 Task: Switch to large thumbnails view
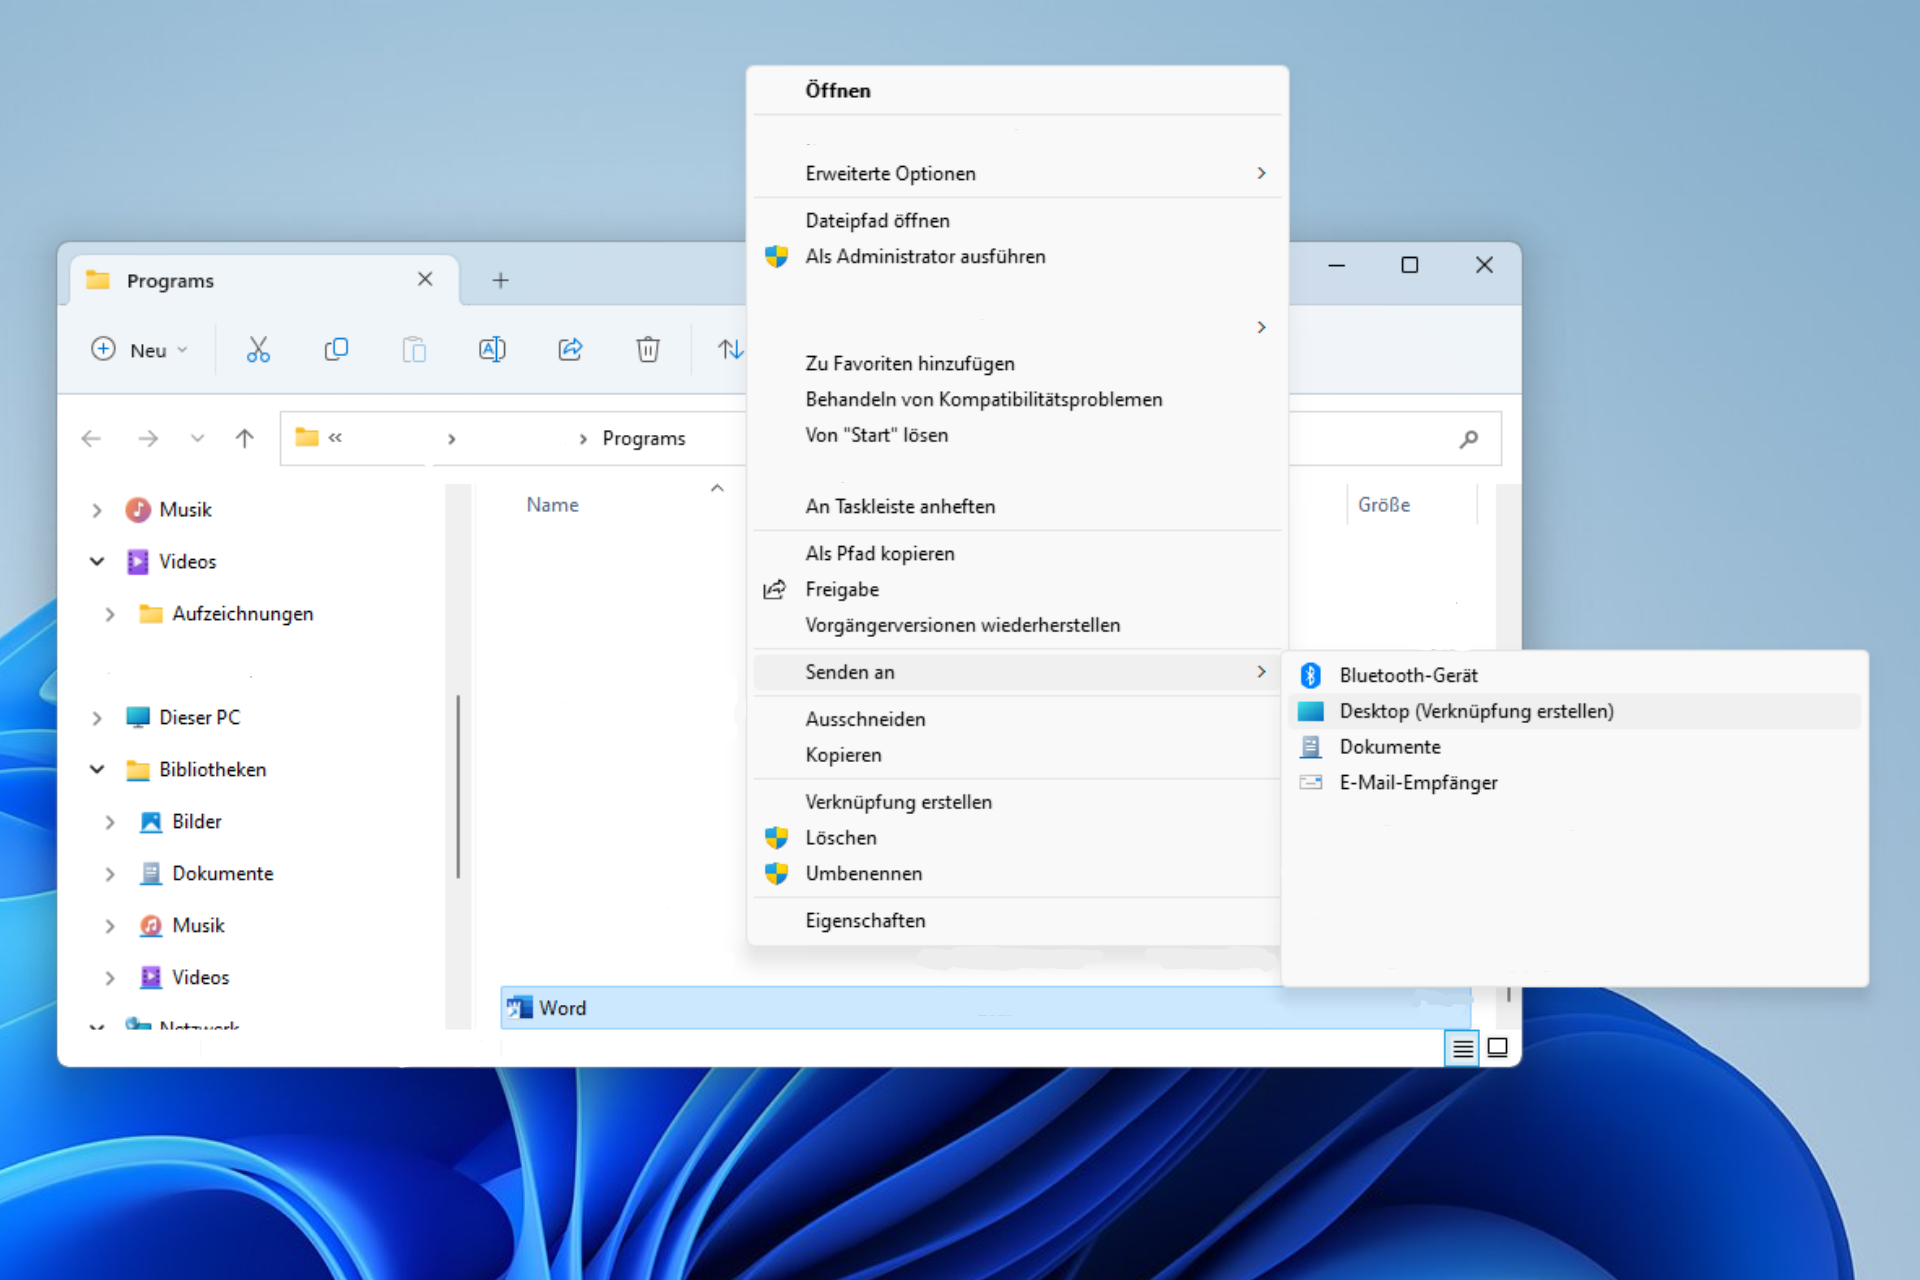click(1497, 1048)
